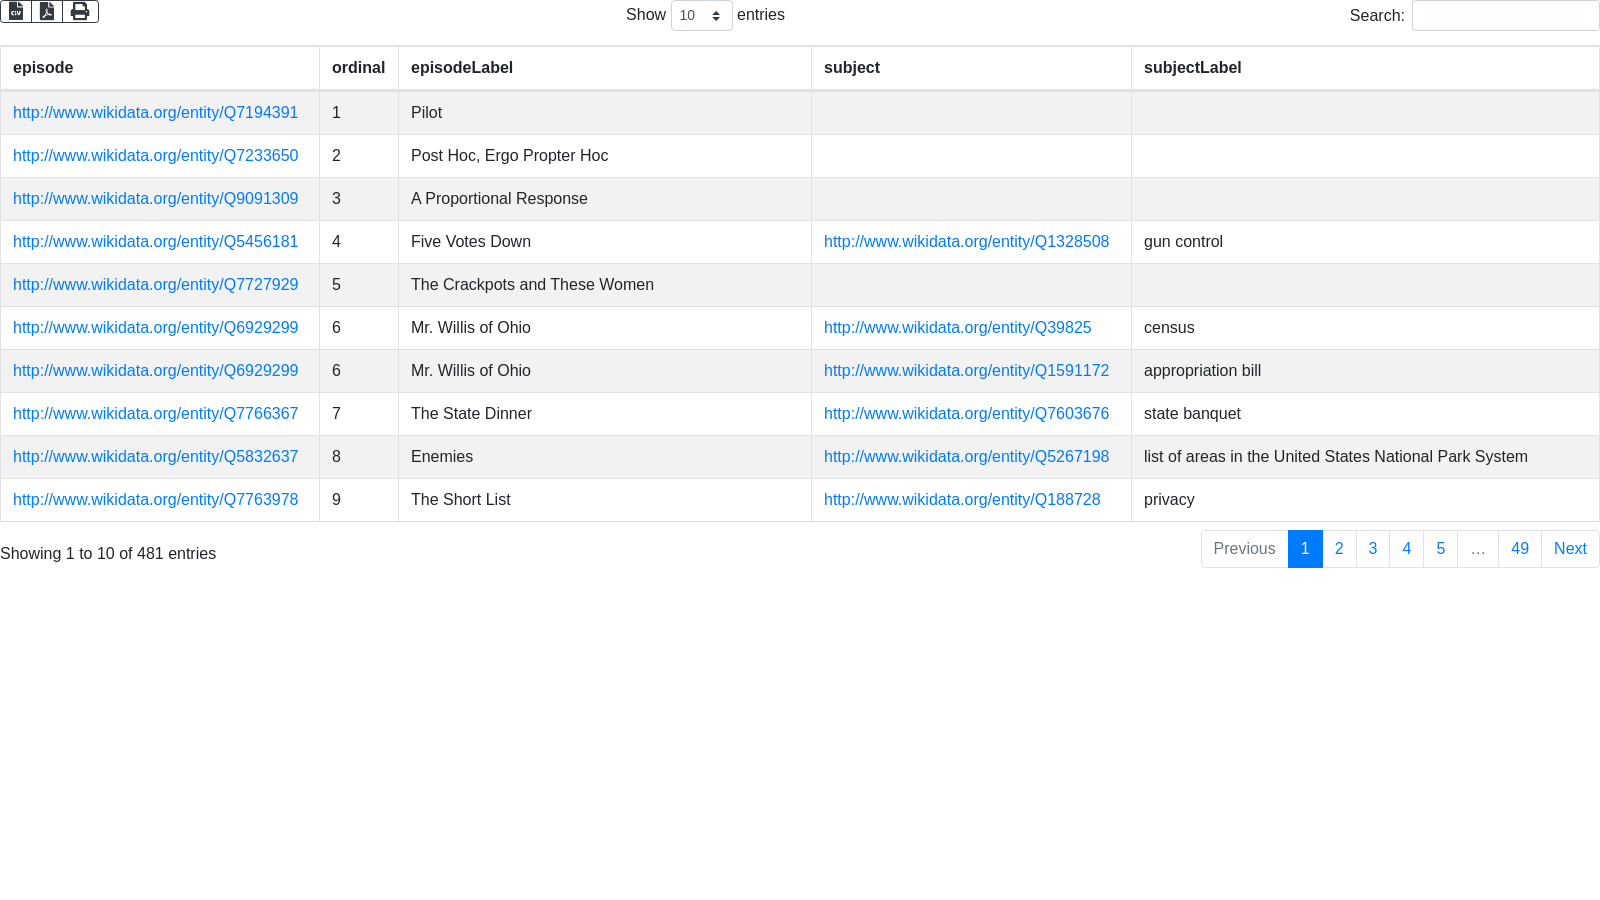The image size is (1600, 900).
Task: Click the Next pagination button
Action: [1569, 549]
